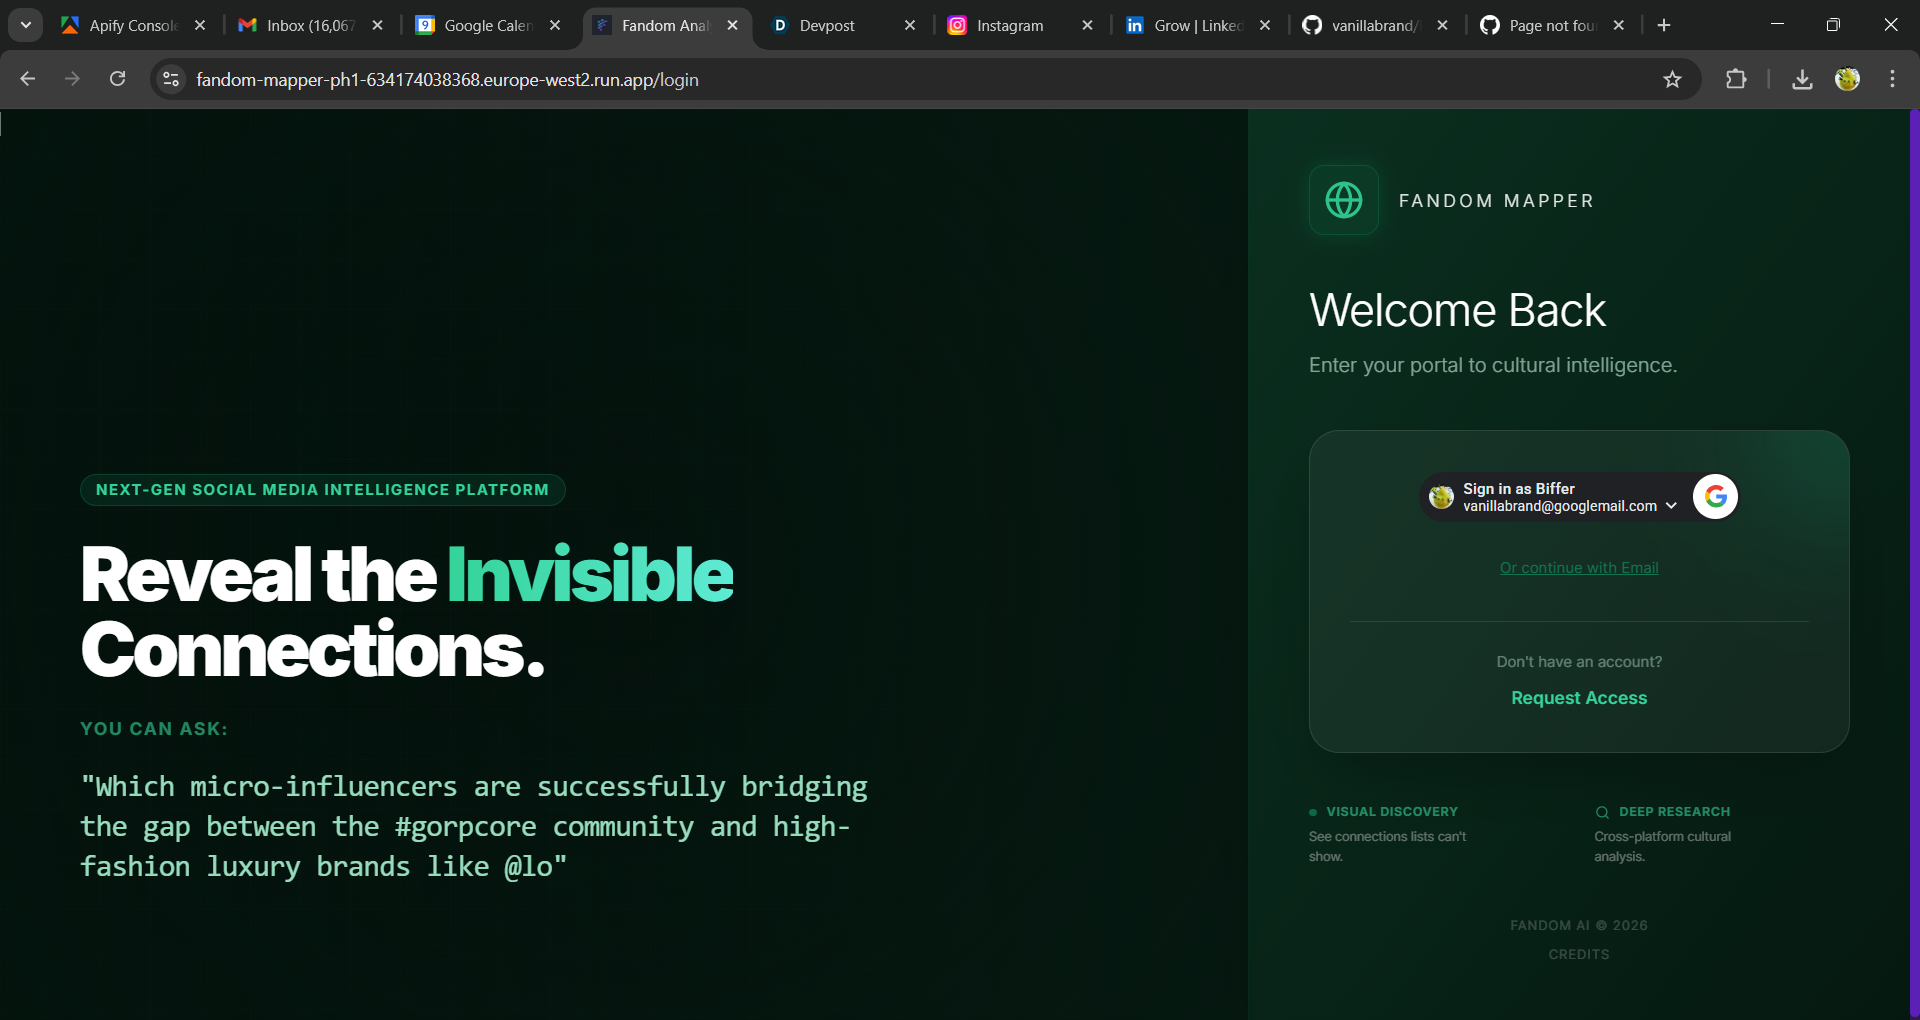Click the Welcome Back heading
Viewport: 1920px width, 1020px height.
point(1457,310)
